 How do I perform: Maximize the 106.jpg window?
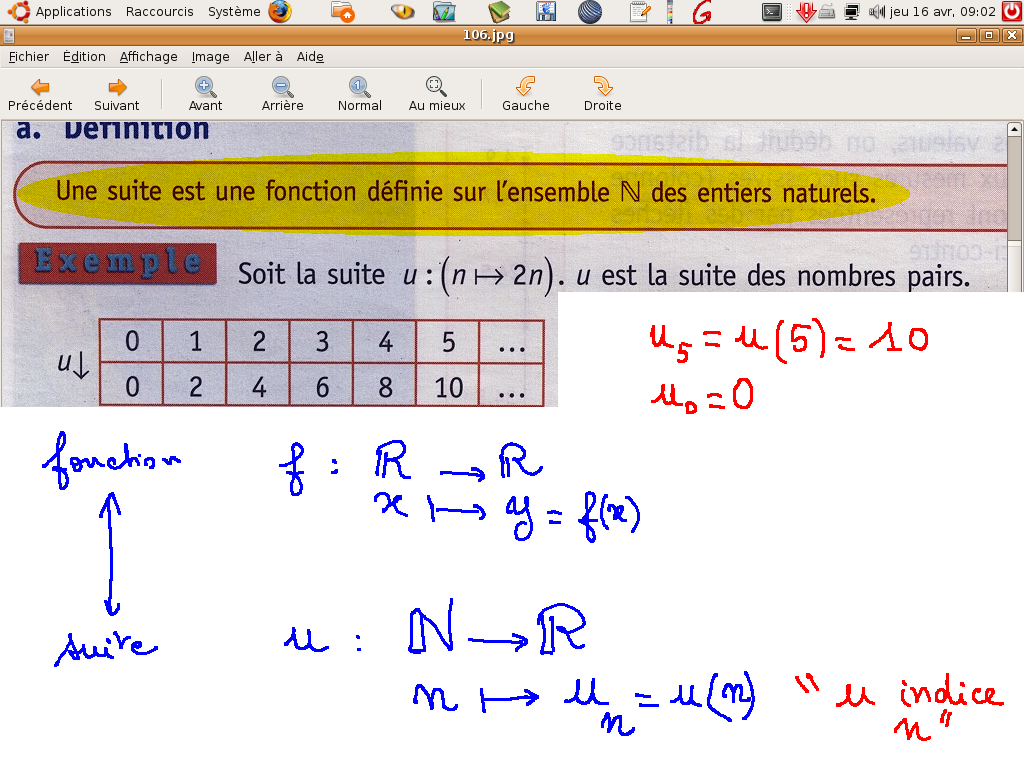coord(989,36)
